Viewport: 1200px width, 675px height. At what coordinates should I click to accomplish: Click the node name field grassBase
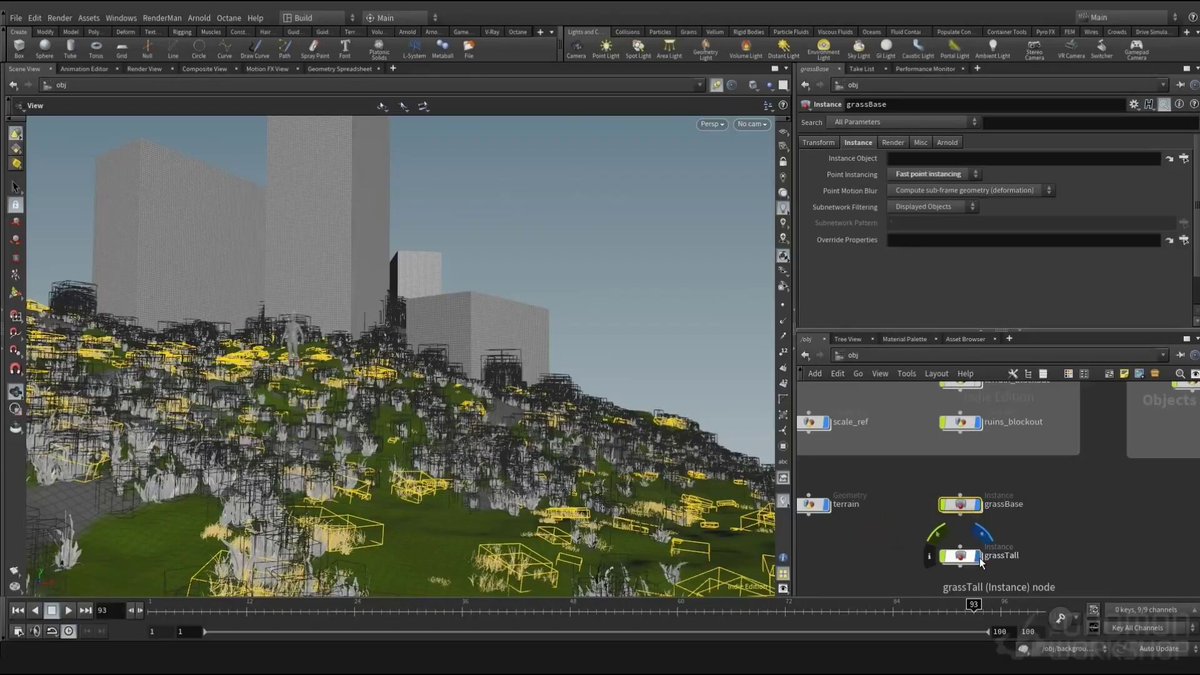[x=984, y=104]
